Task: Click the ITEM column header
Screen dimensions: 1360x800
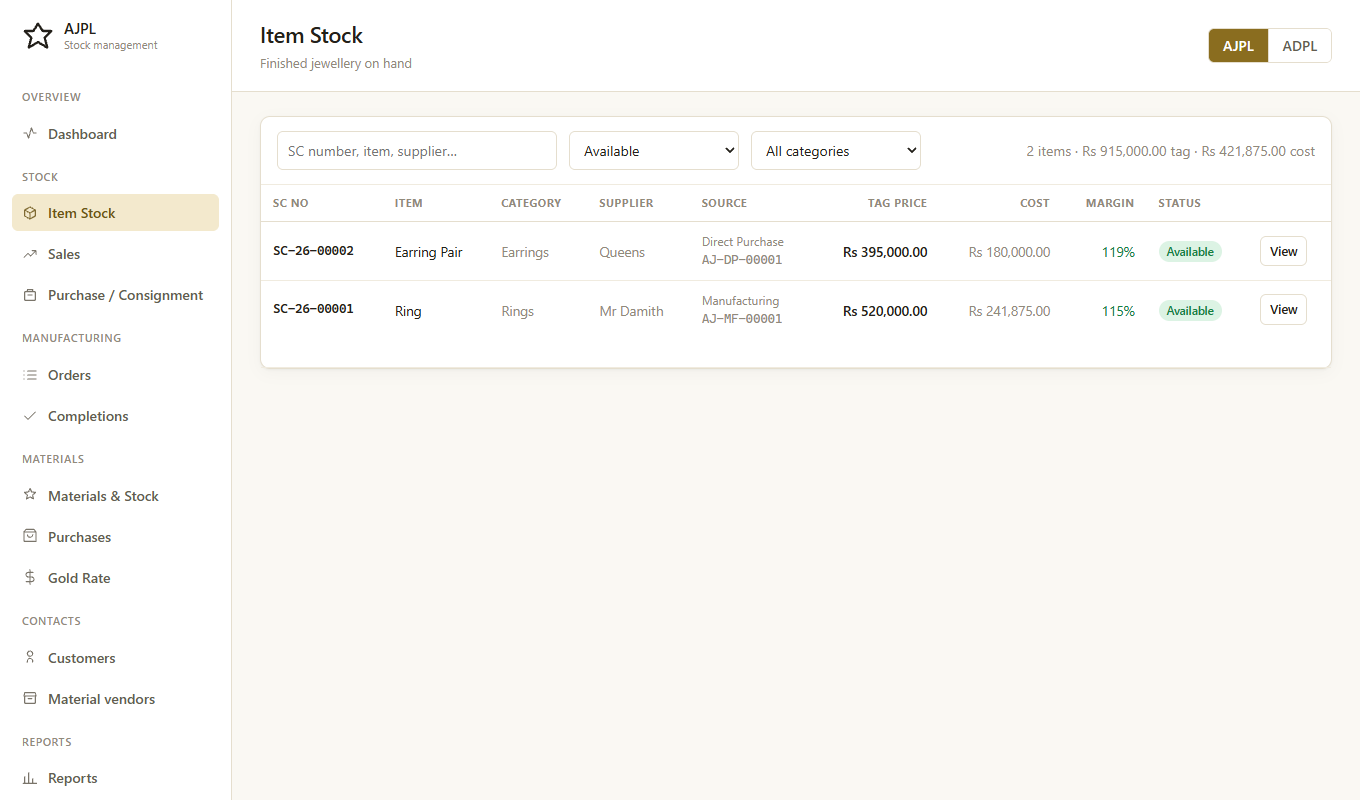Action: 409,203
